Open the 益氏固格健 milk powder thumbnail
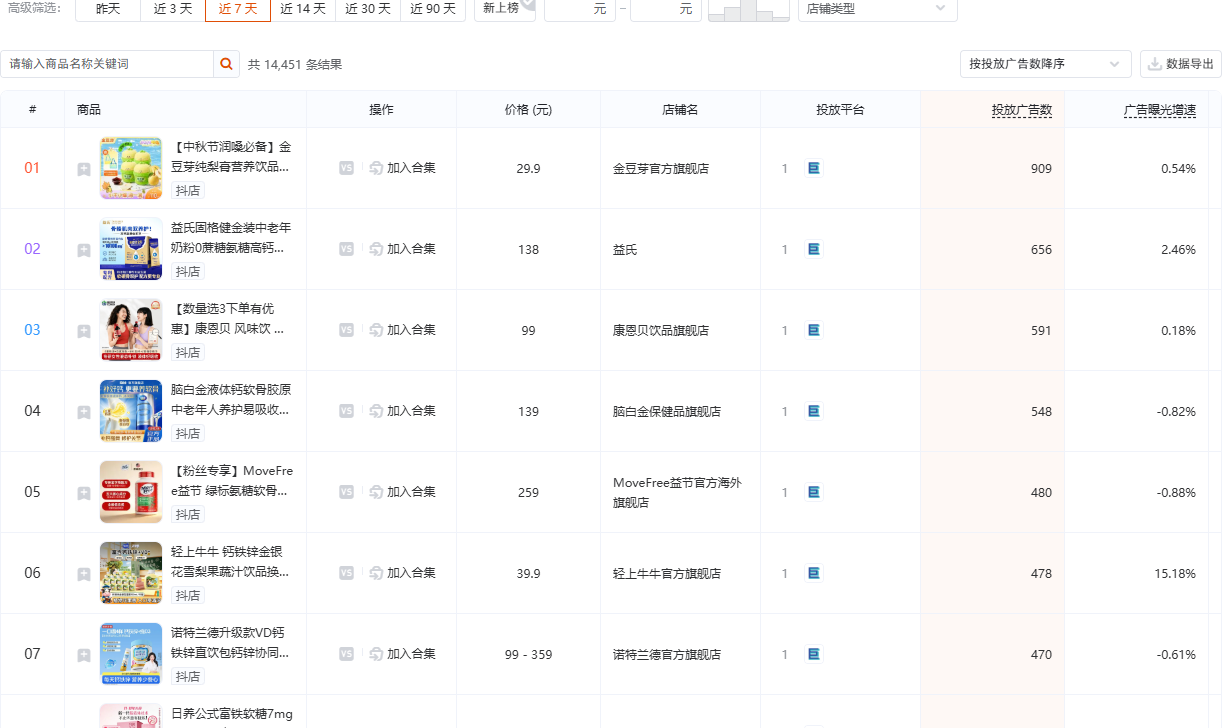1222x728 pixels. click(x=131, y=249)
